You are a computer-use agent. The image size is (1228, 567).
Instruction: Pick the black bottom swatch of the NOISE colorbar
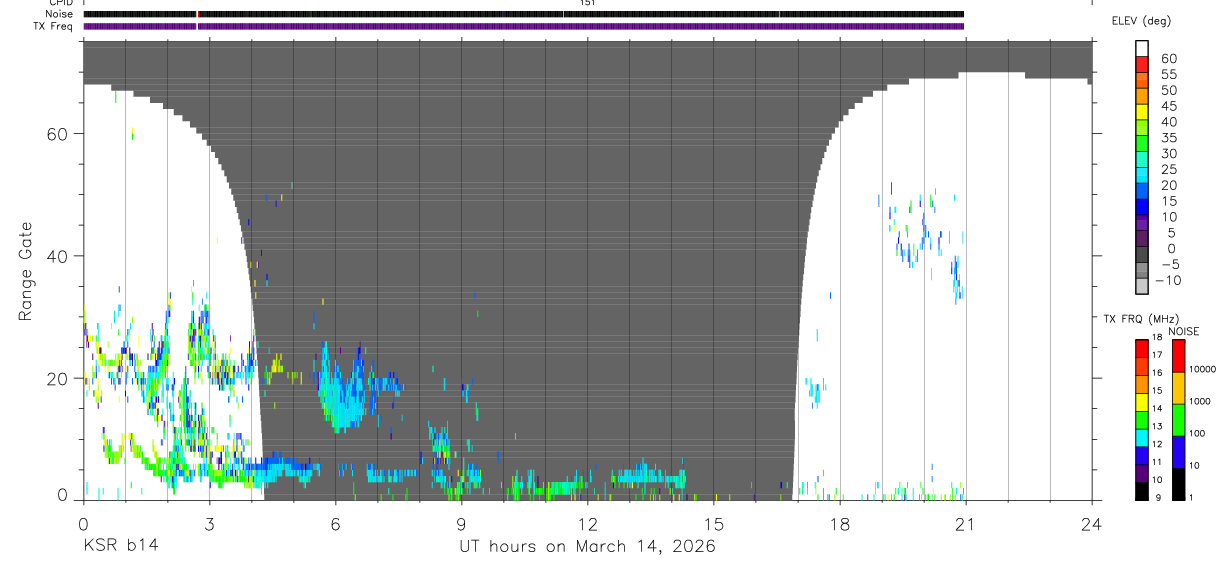[1178, 484]
